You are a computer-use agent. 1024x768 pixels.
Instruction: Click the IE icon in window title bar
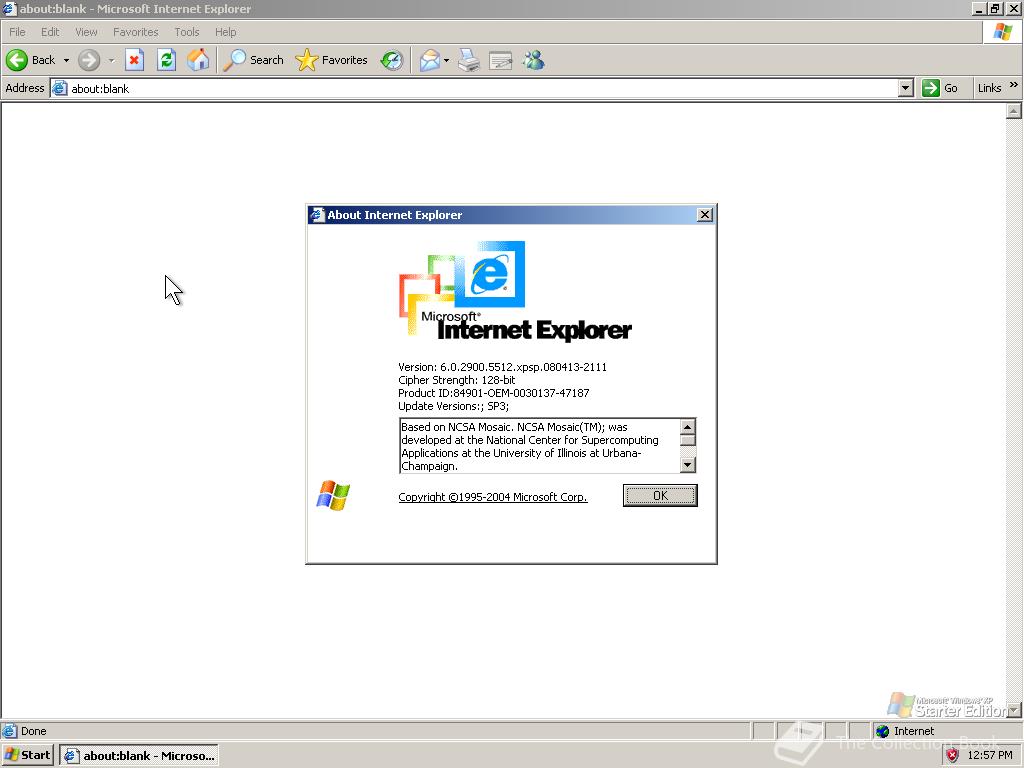pos(9,8)
